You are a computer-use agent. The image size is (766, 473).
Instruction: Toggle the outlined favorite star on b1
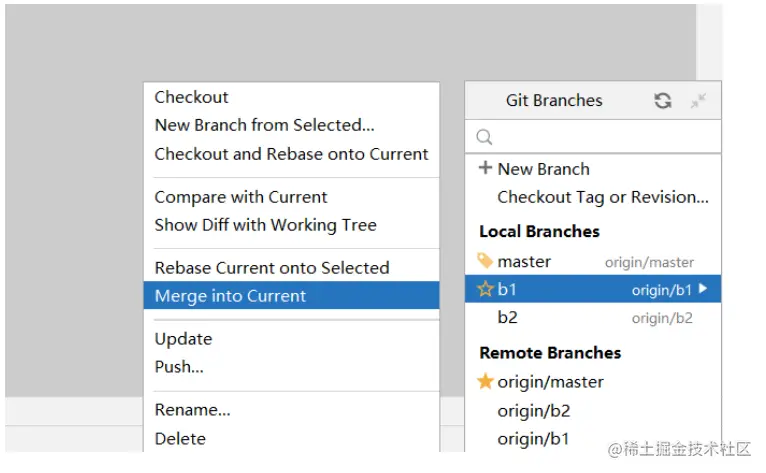485,290
